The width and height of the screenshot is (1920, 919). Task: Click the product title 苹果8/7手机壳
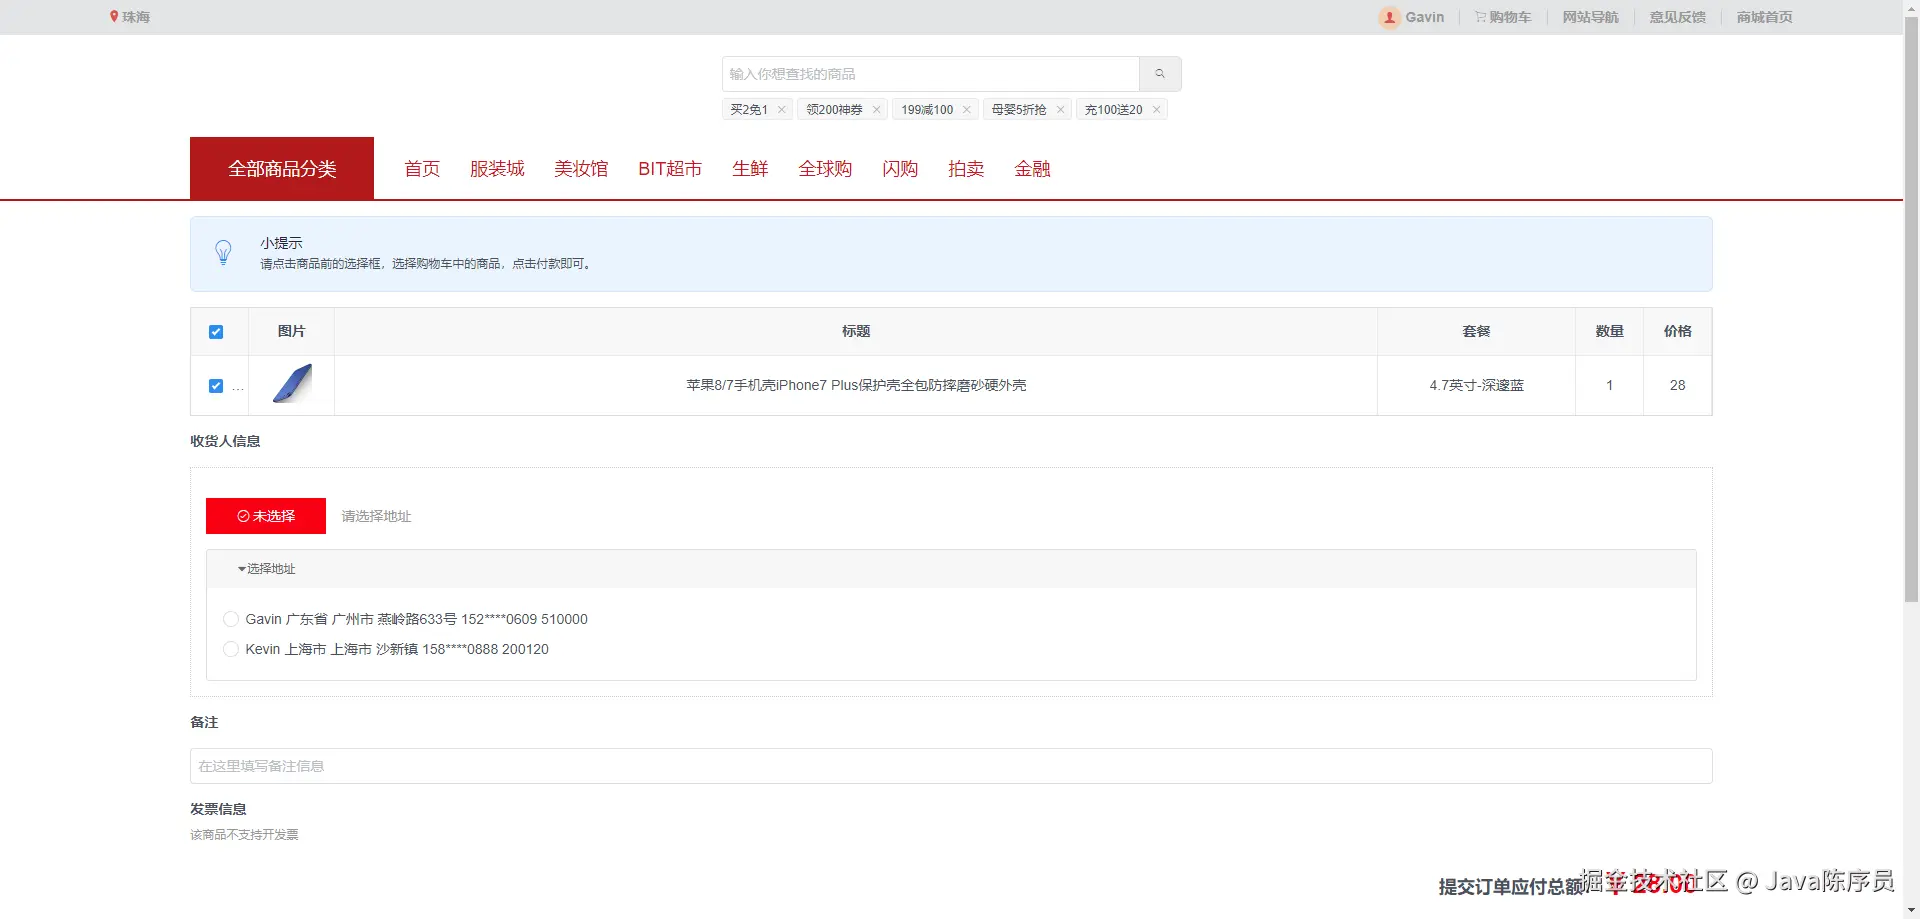pos(856,385)
